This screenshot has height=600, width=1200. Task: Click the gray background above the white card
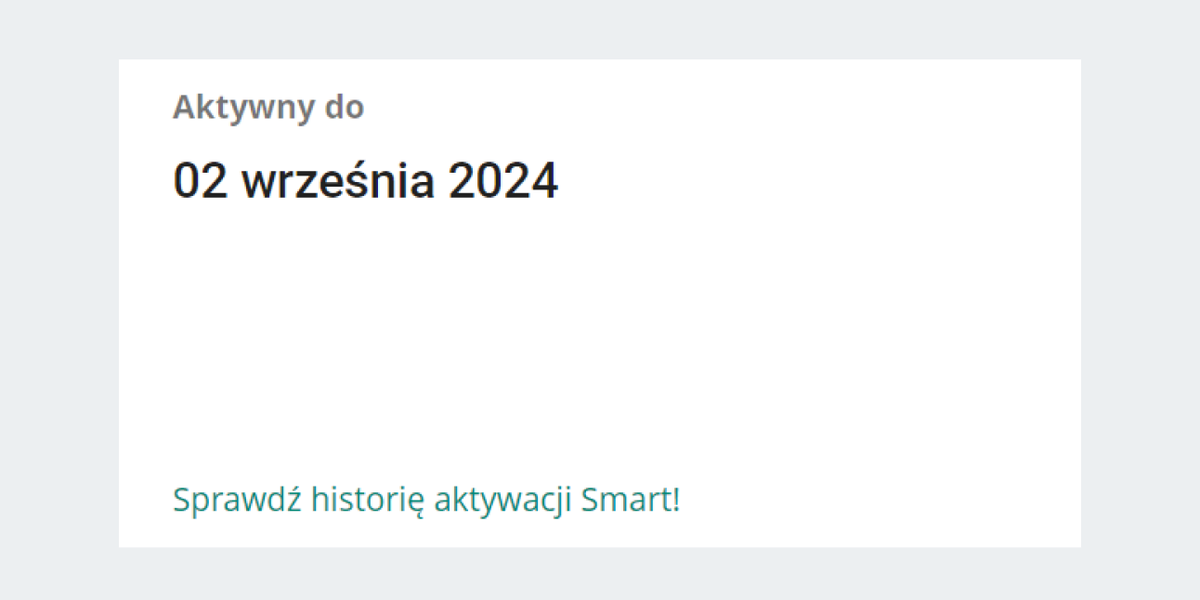[x=600, y=30]
